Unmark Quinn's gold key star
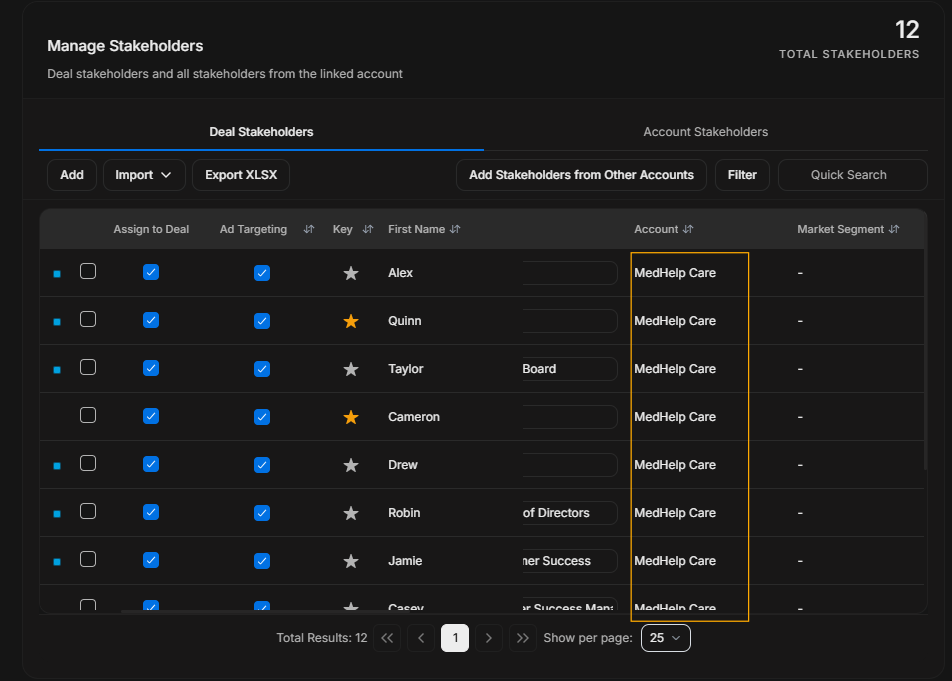Viewport: 952px width, 681px height. point(351,321)
